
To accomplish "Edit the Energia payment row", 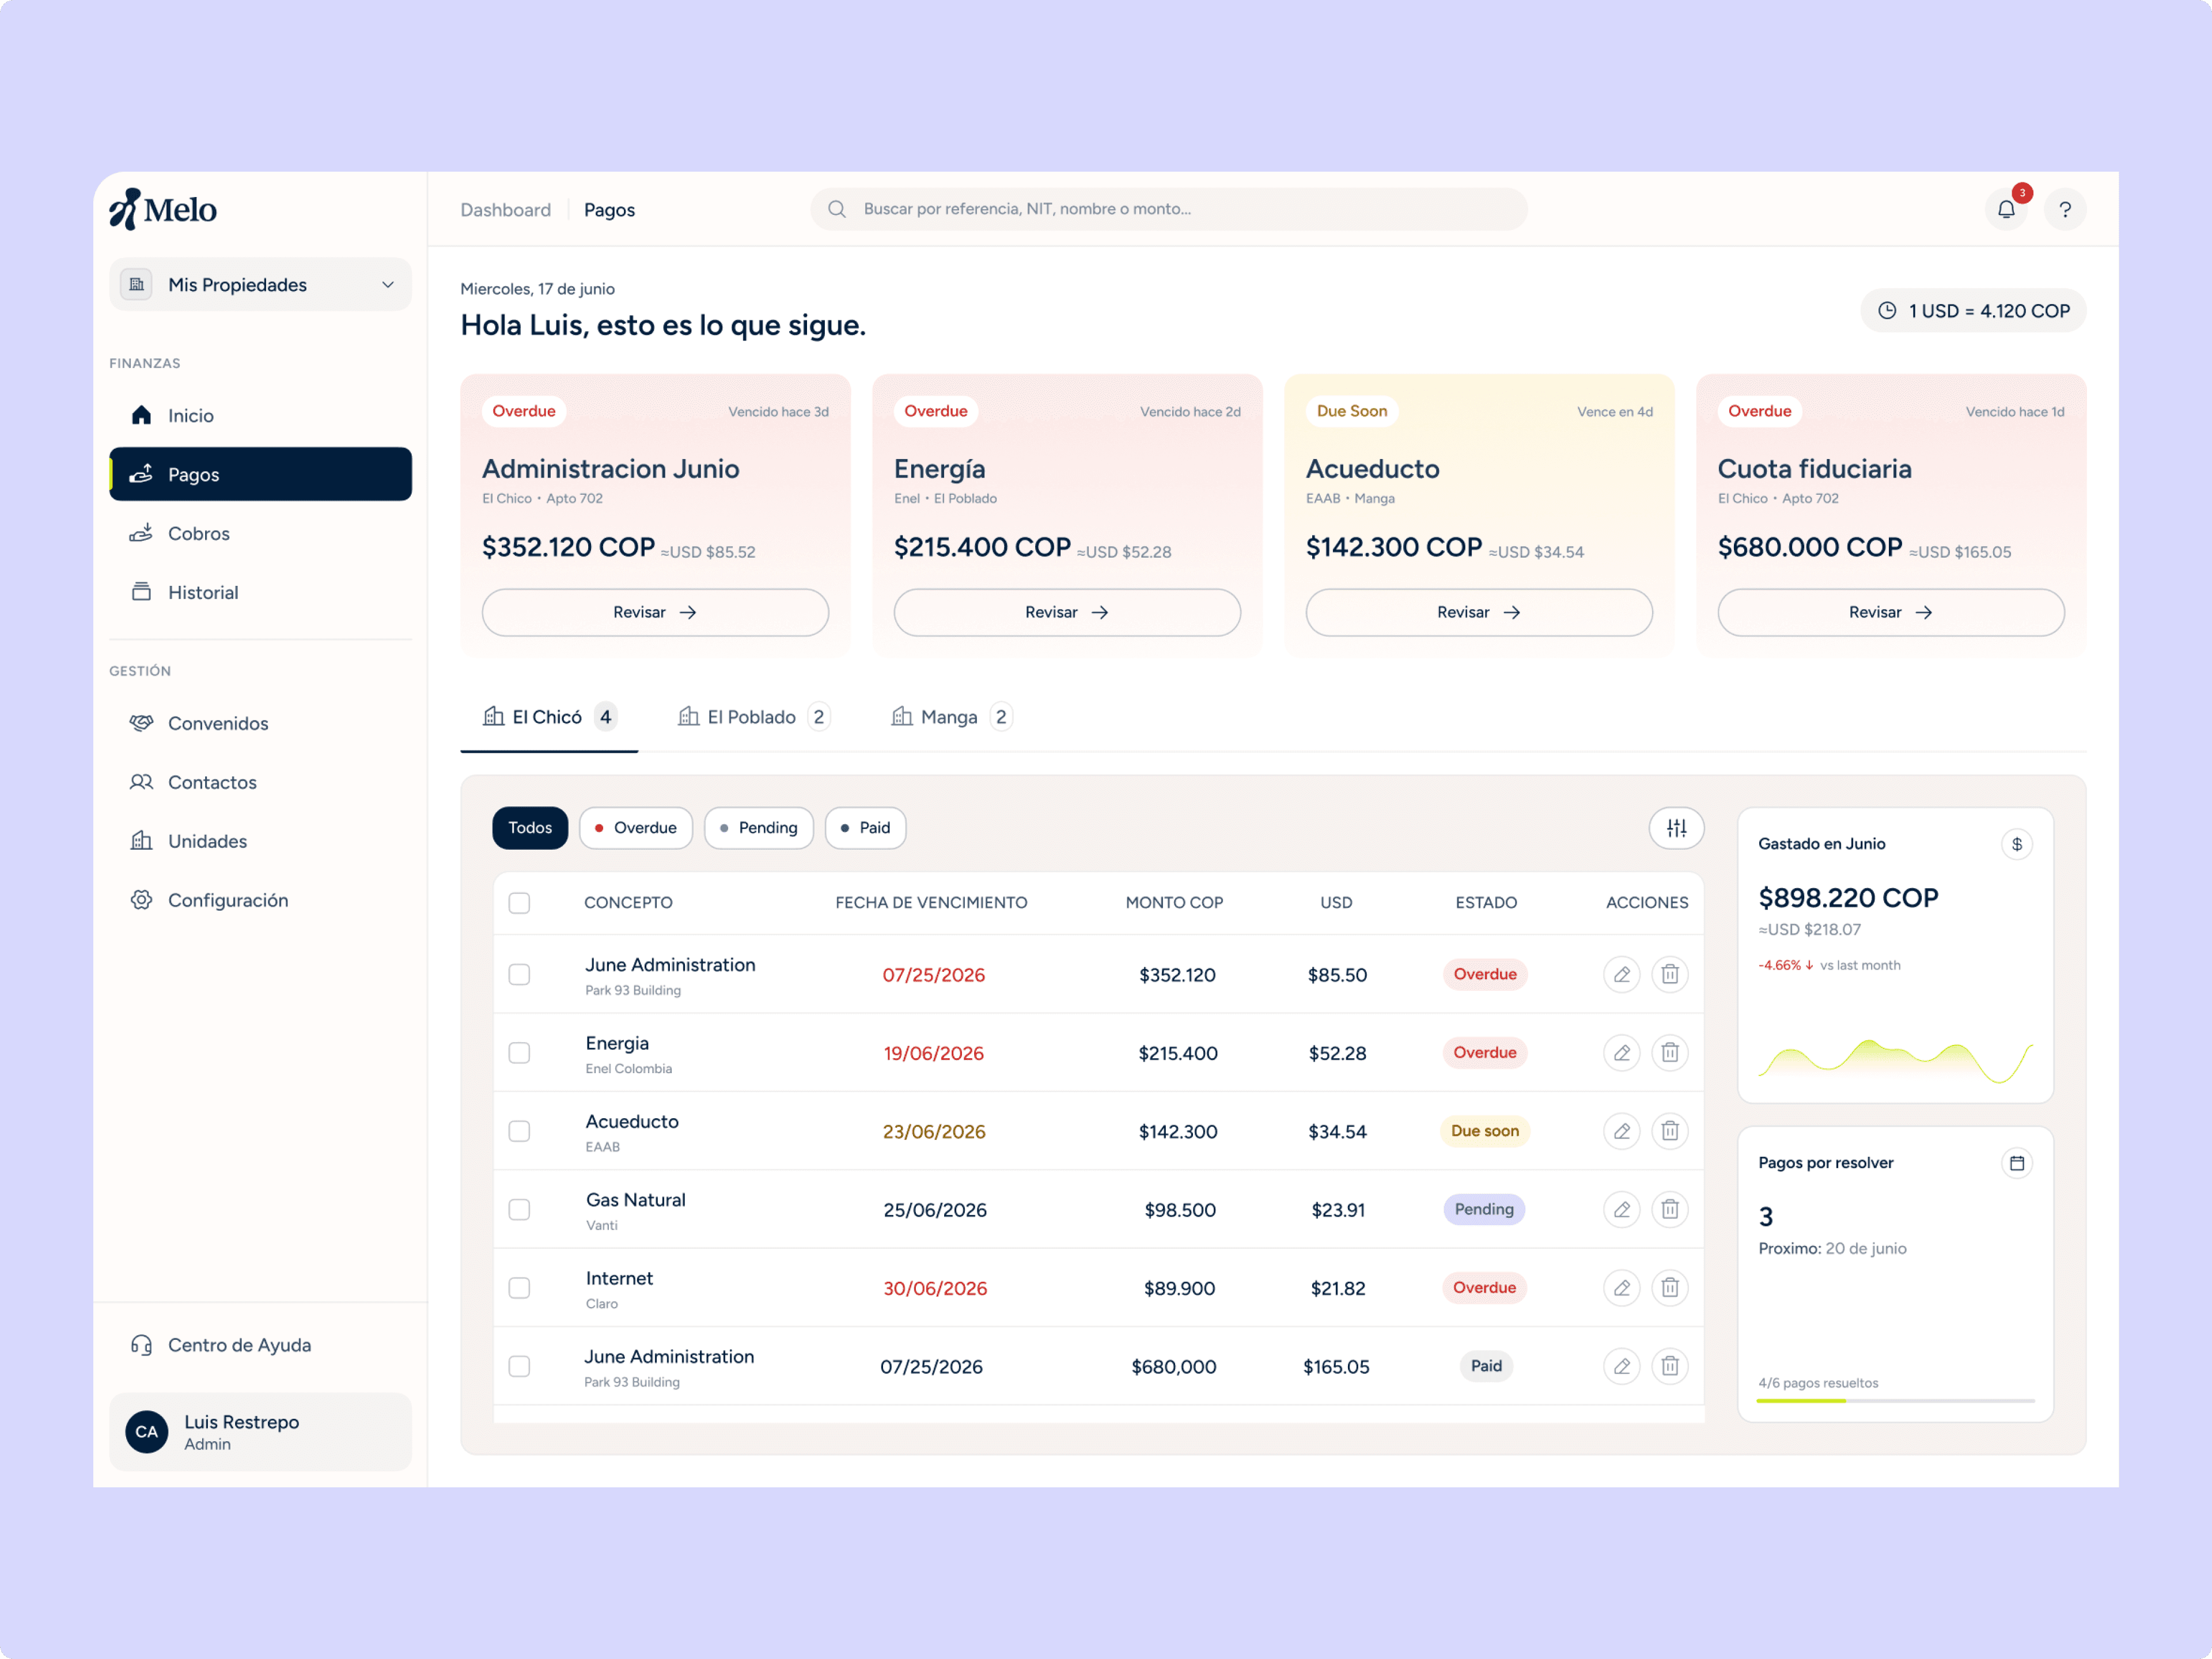I will [x=1622, y=1052].
